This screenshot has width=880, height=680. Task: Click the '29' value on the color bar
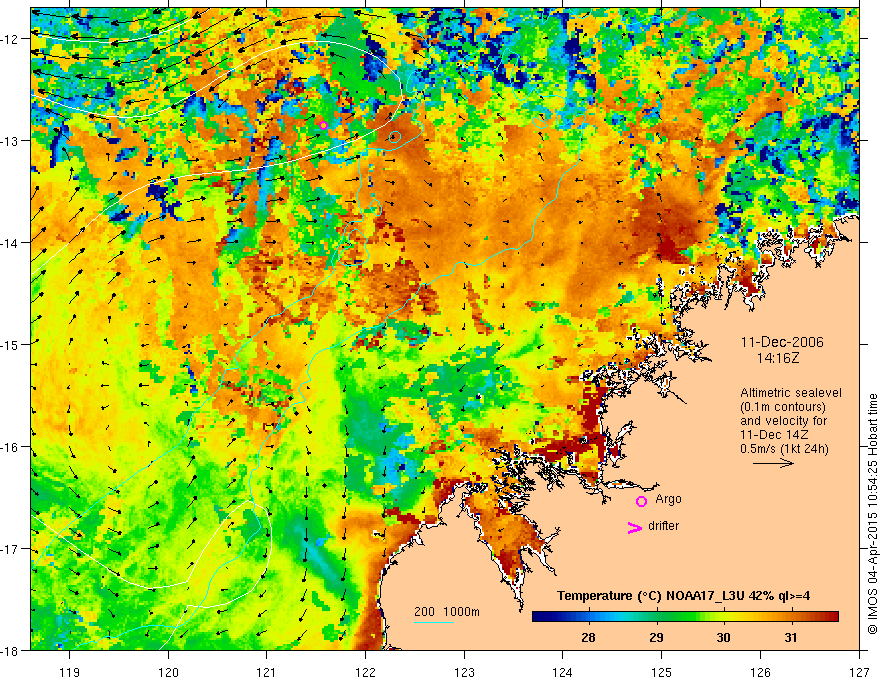(656, 637)
